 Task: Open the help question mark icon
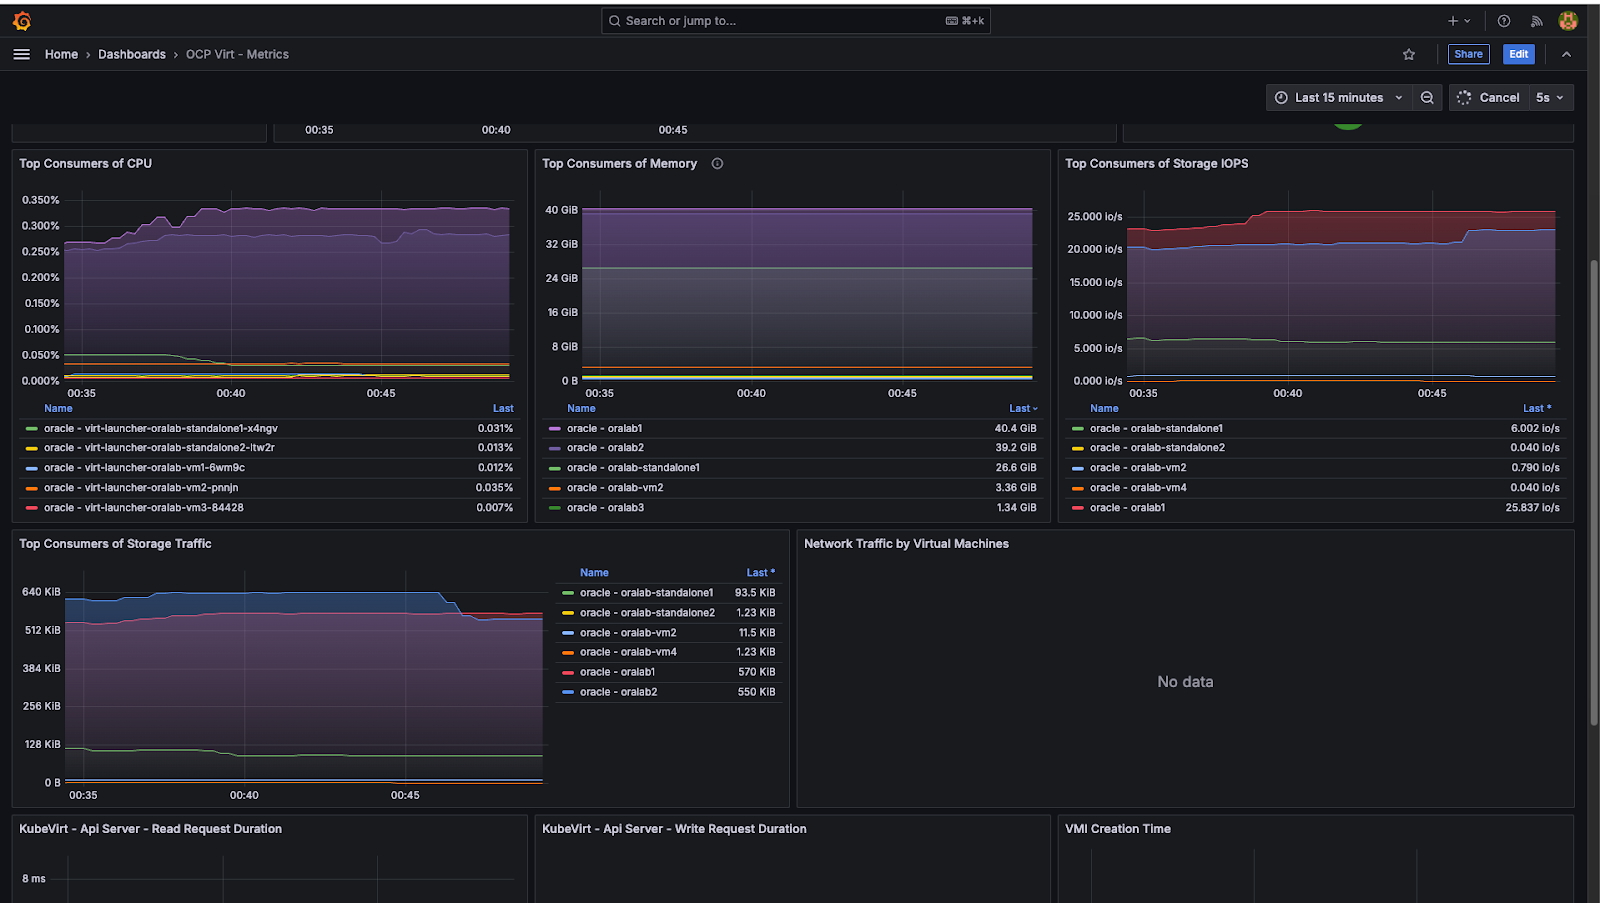(x=1504, y=21)
